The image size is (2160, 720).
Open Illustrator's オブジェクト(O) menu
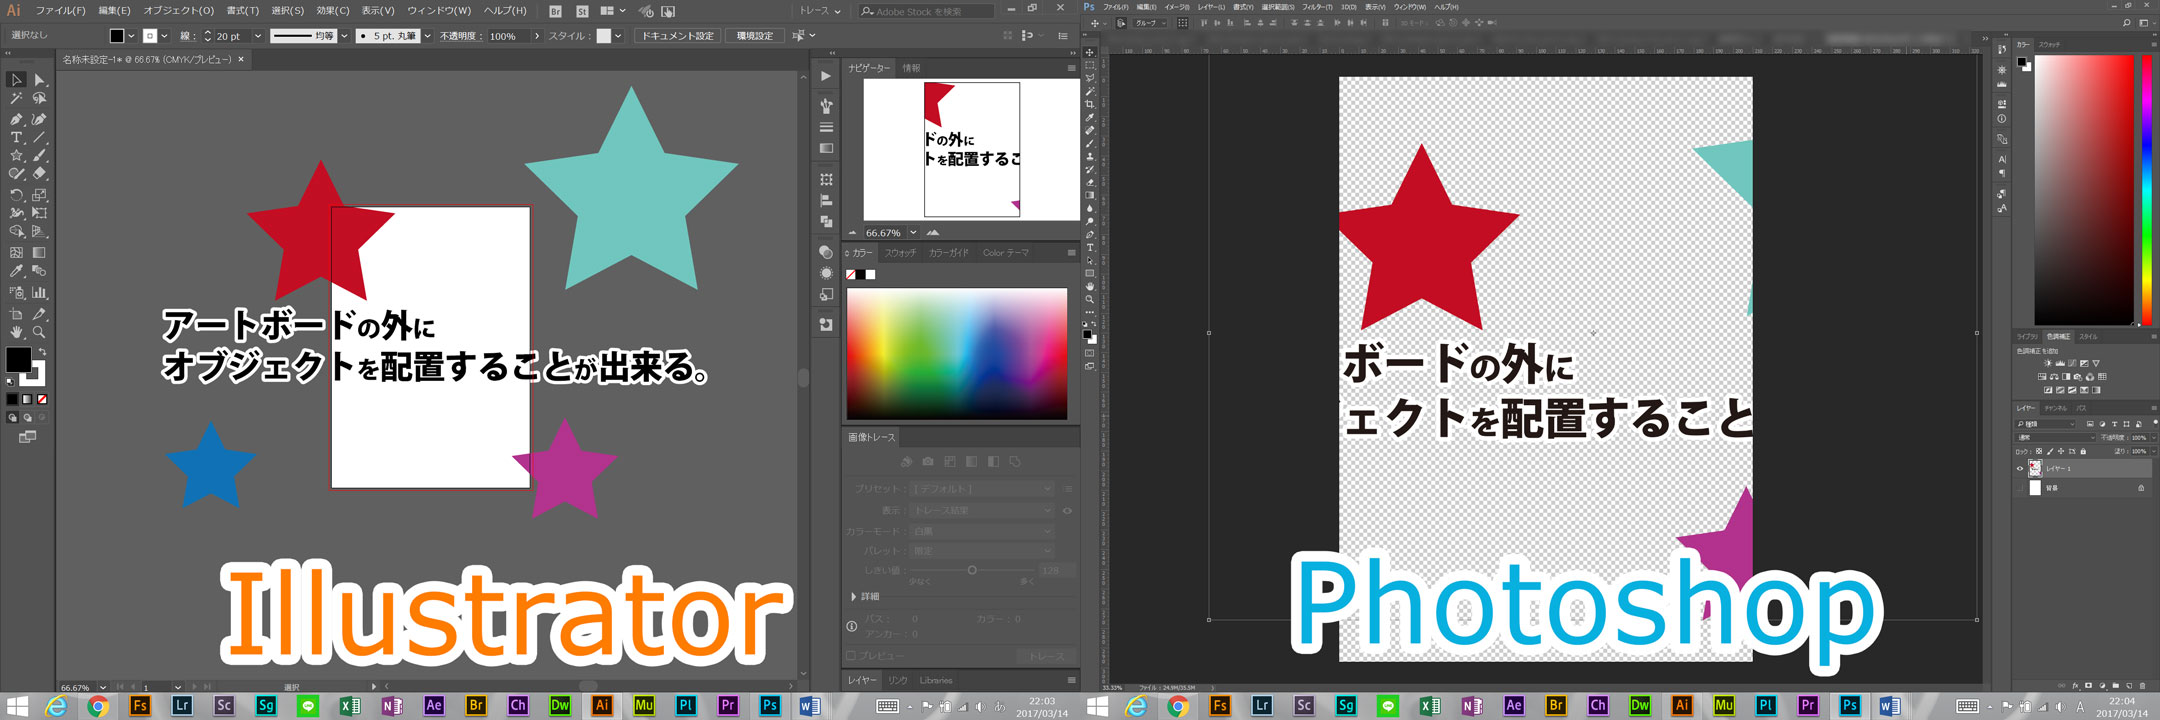pos(179,11)
